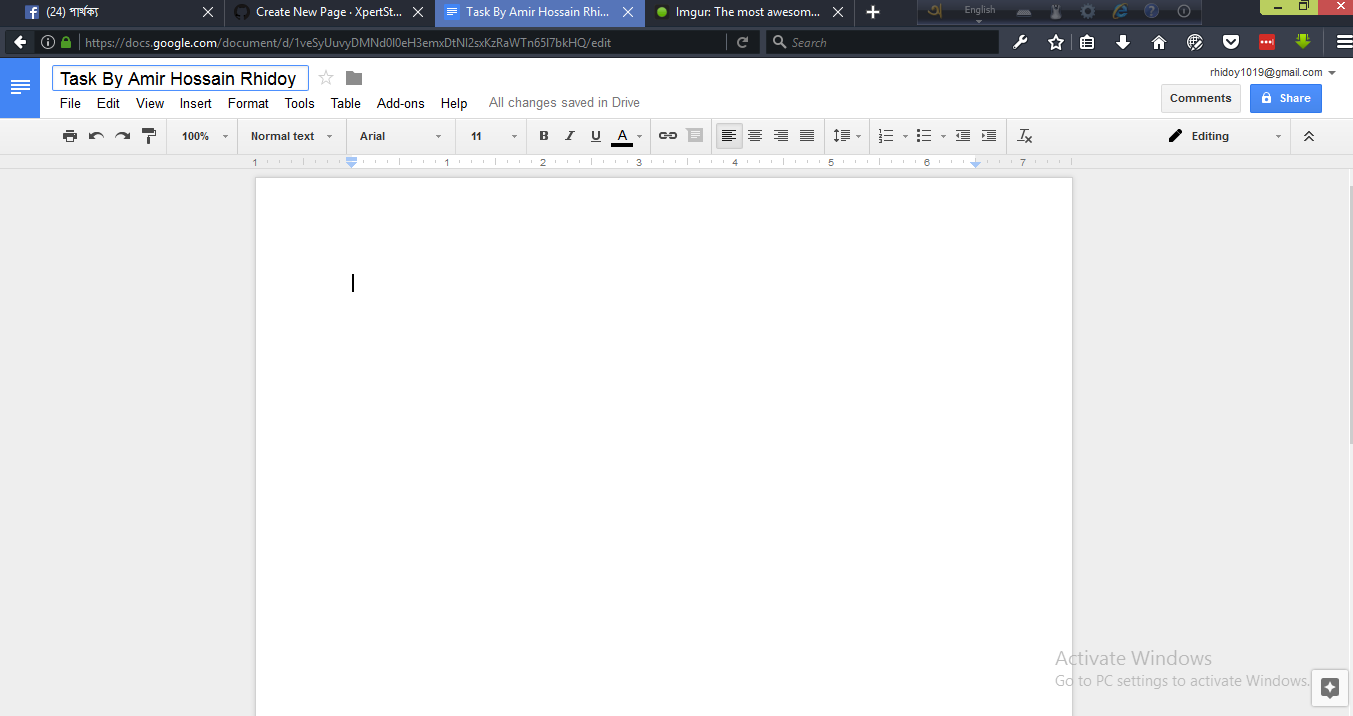Viewport: 1353px width, 716px height.
Task: Open the Pocket icon in browser toolbar
Action: coord(1231,42)
